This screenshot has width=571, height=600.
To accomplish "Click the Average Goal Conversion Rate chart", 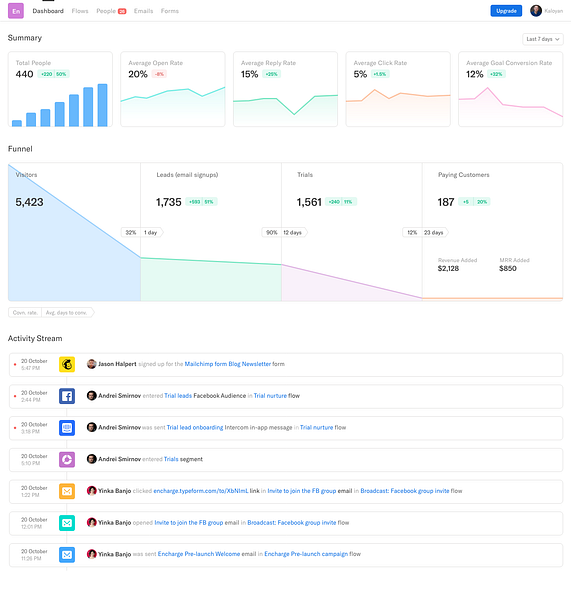I will 511,106.
